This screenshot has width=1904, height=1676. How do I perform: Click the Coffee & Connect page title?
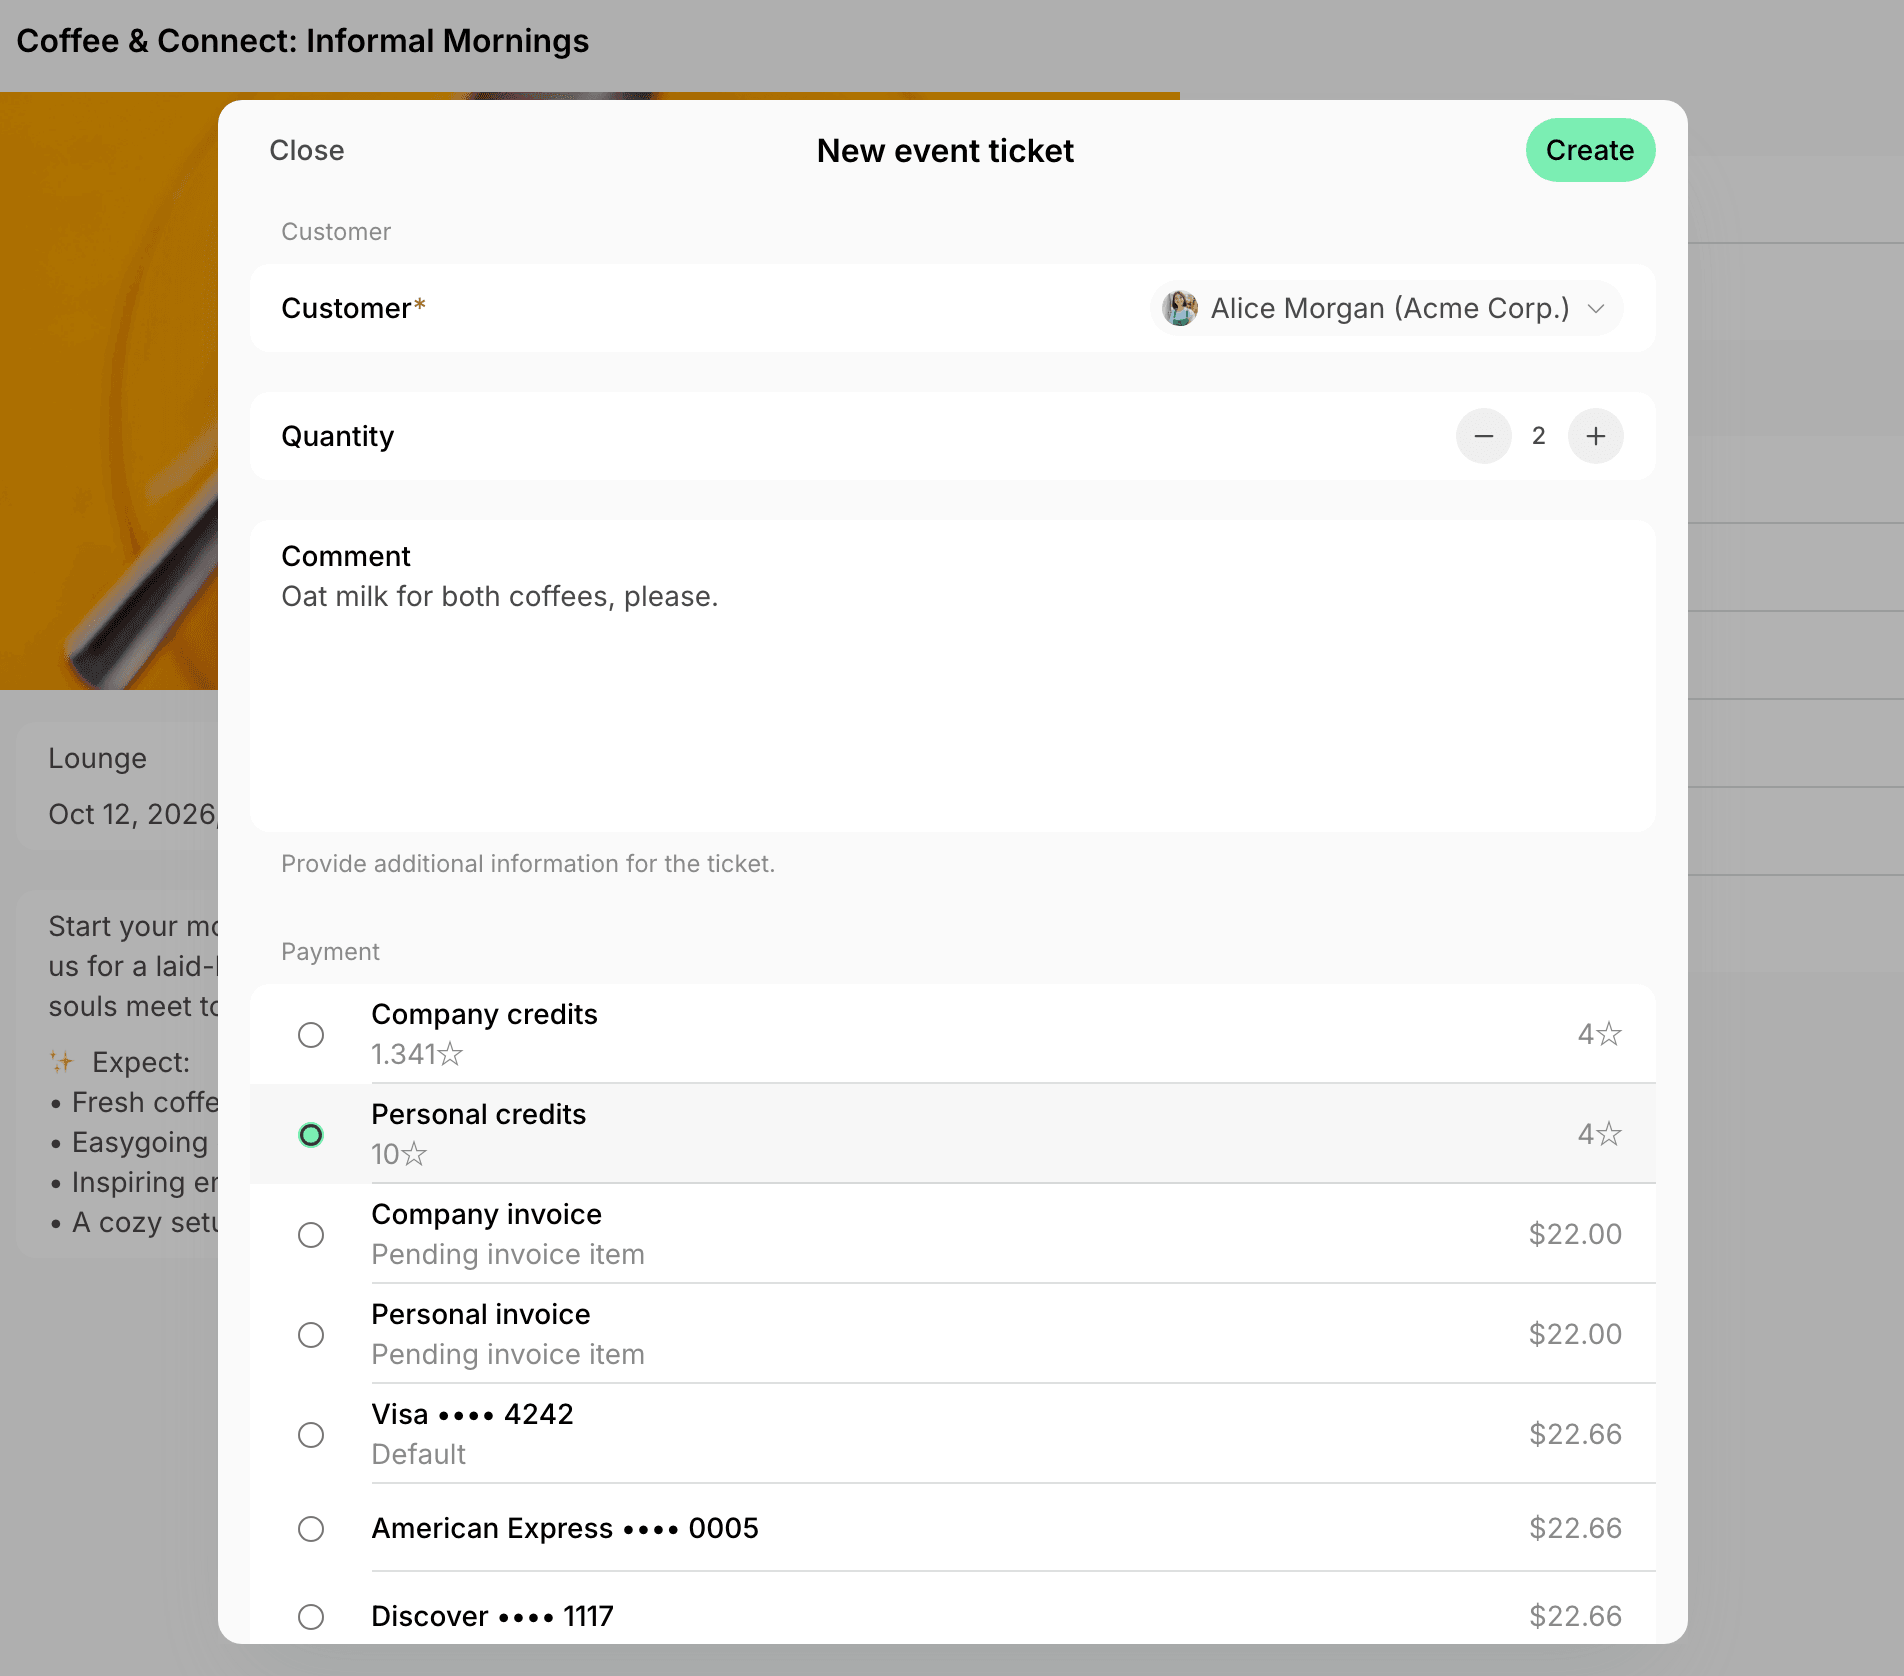coord(303,41)
